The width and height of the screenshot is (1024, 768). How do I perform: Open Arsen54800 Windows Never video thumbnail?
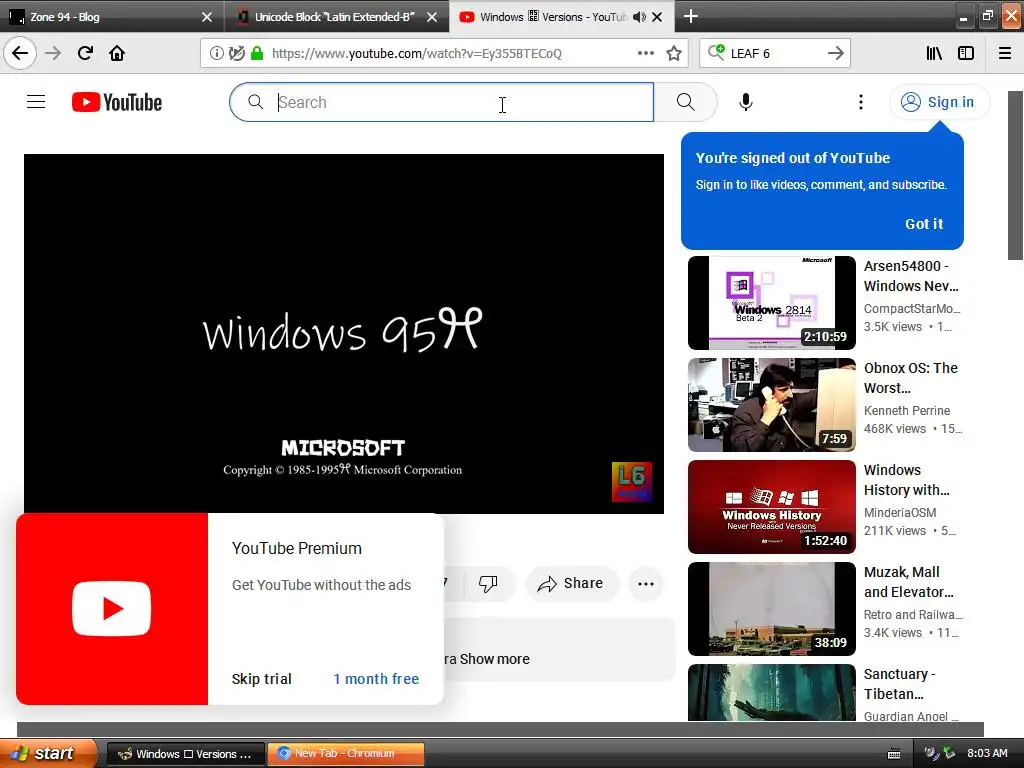tap(771, 303)
